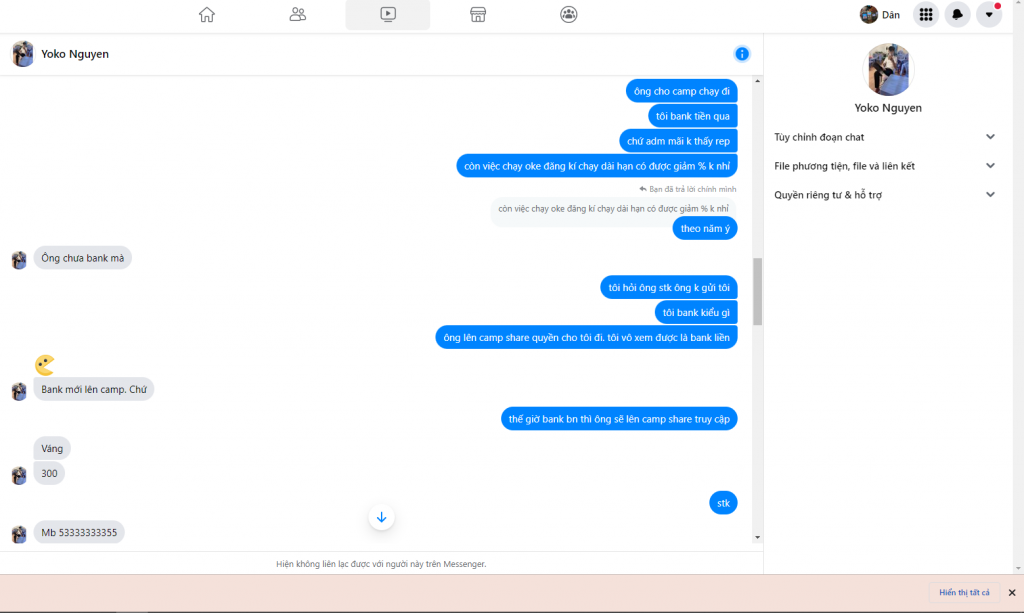The height and width of the screenshot is (613, 1024).
Task: Open the Groups icon in top navigation
Action: point(568,14)
